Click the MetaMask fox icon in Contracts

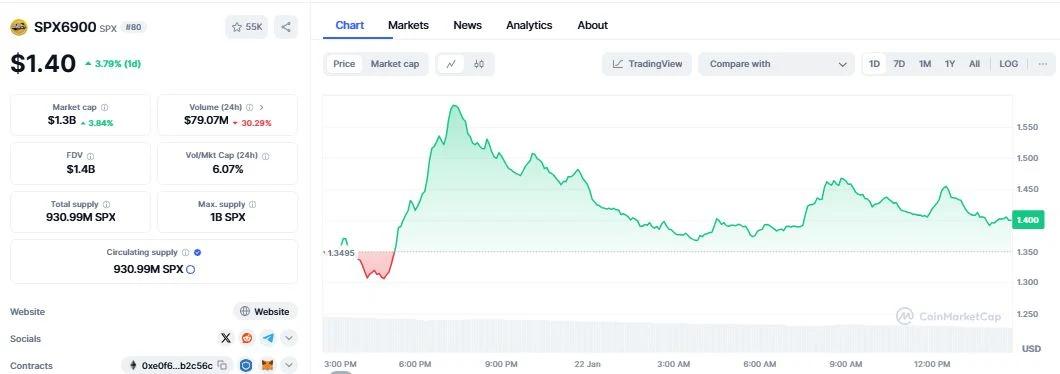[x=268, y=366]
